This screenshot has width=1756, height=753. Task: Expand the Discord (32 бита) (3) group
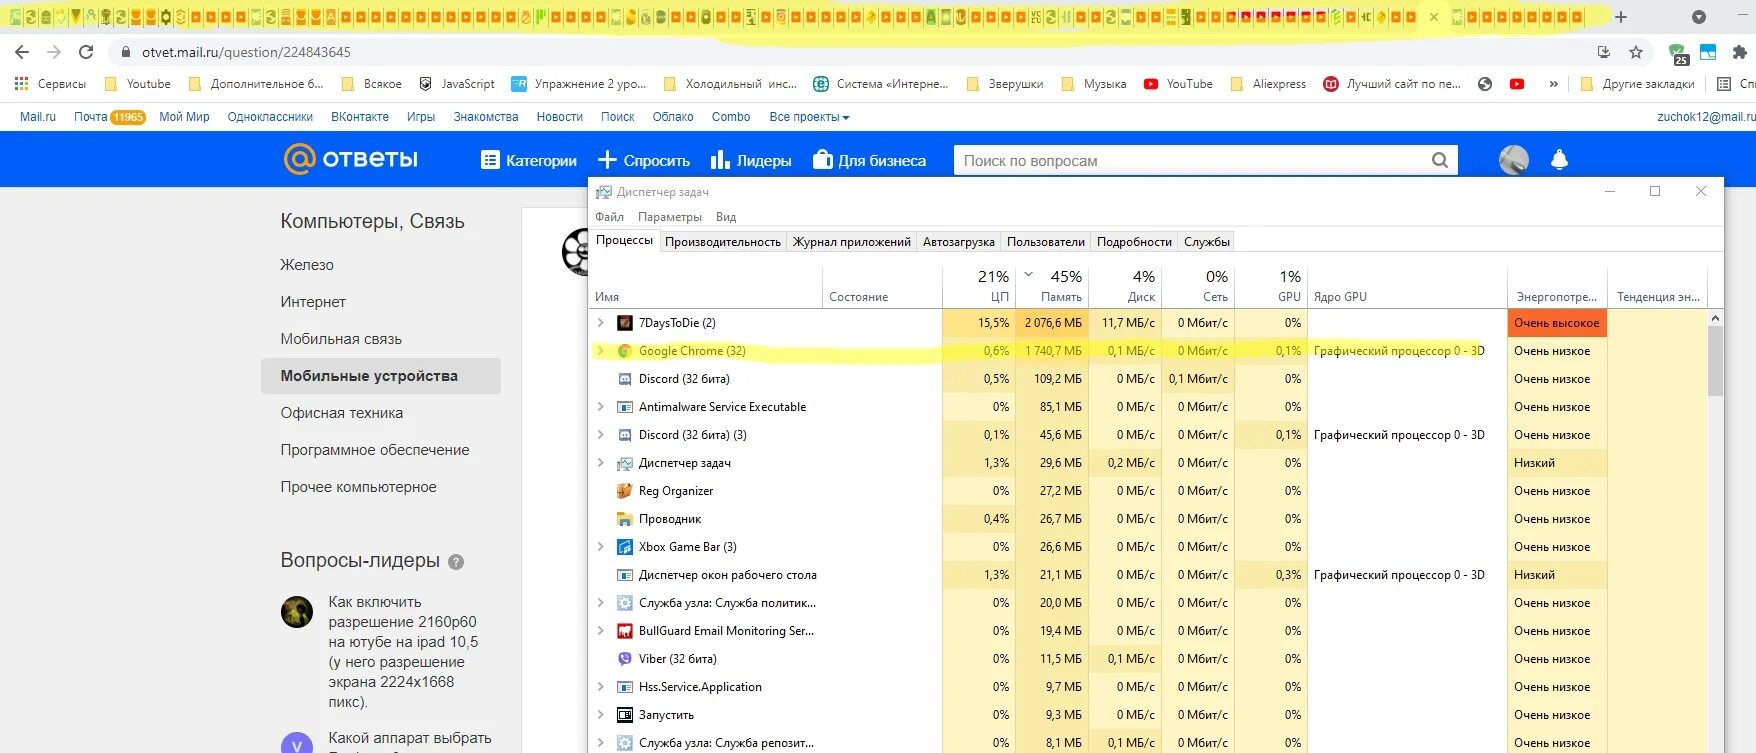pyautogui.click(x=600, y=435)
